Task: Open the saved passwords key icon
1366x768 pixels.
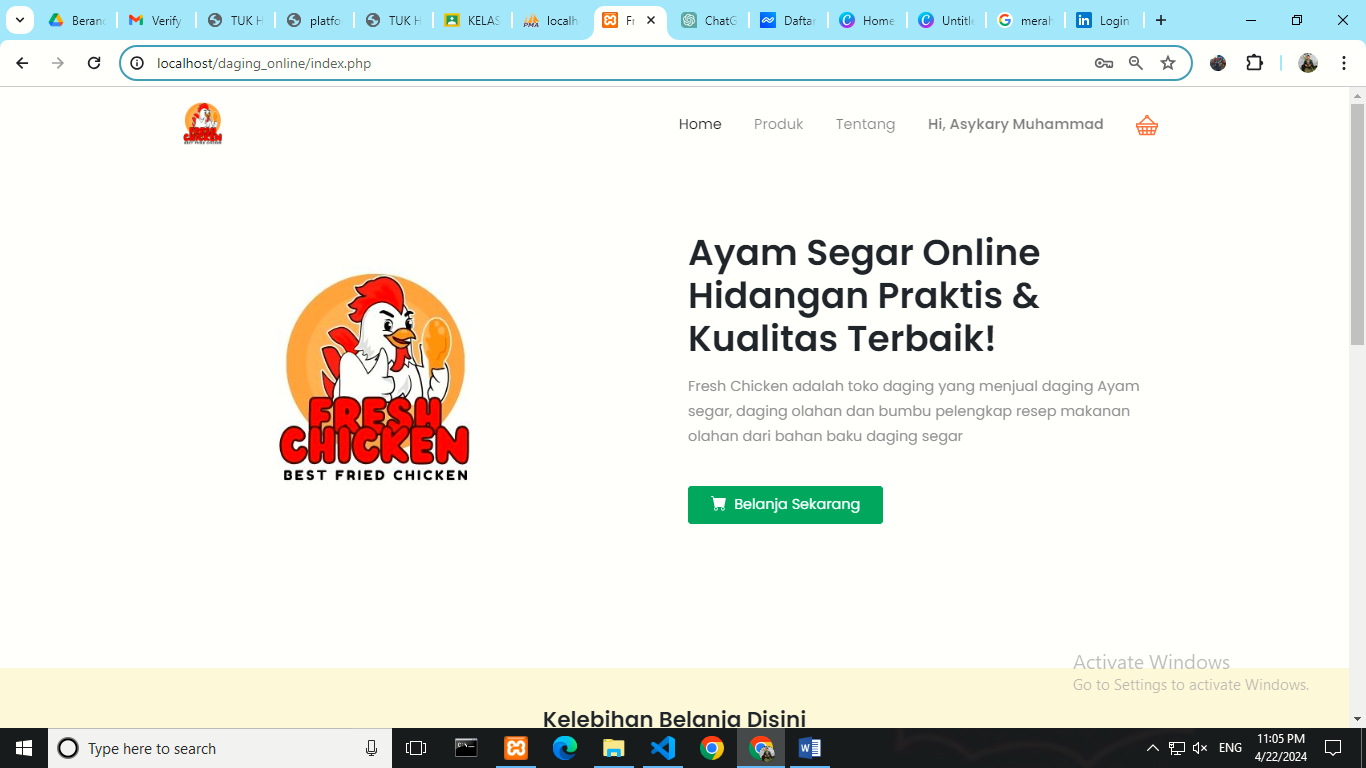Action: pos(1104,63)
